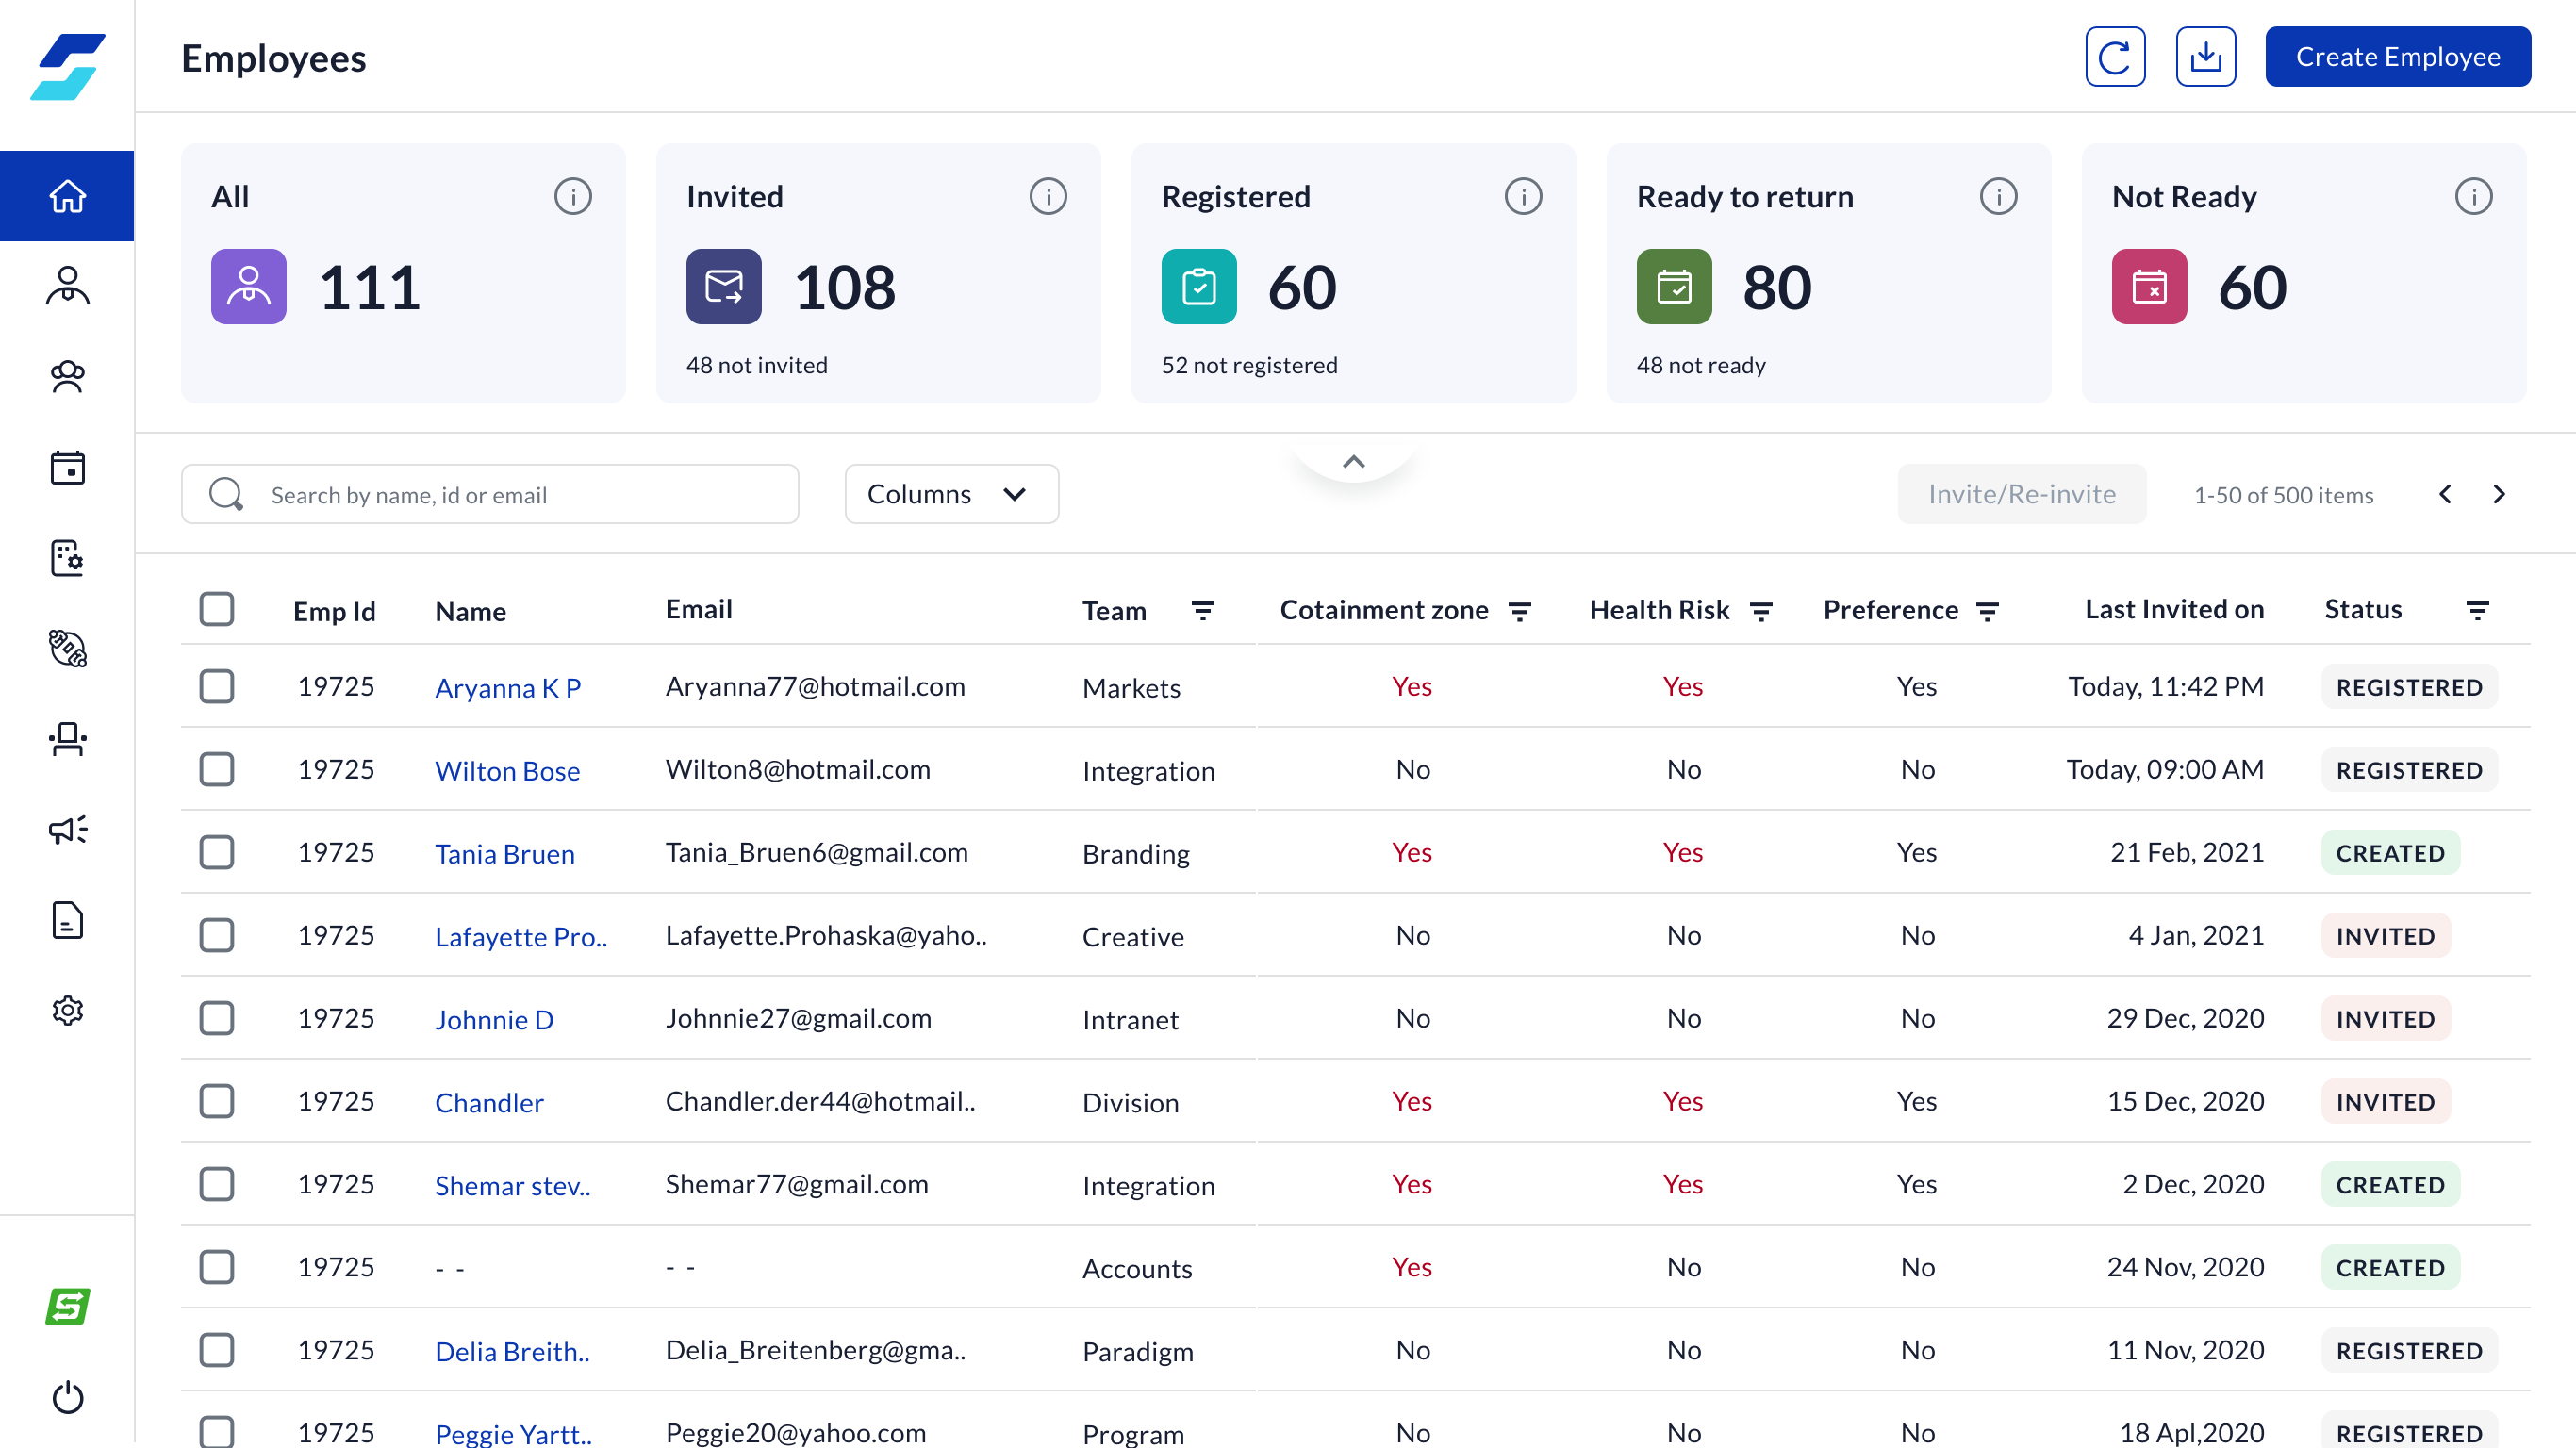Screen dimensions: 2576x1448
Task: Open Team column filter icon
Action: (x=1202, y=610)
